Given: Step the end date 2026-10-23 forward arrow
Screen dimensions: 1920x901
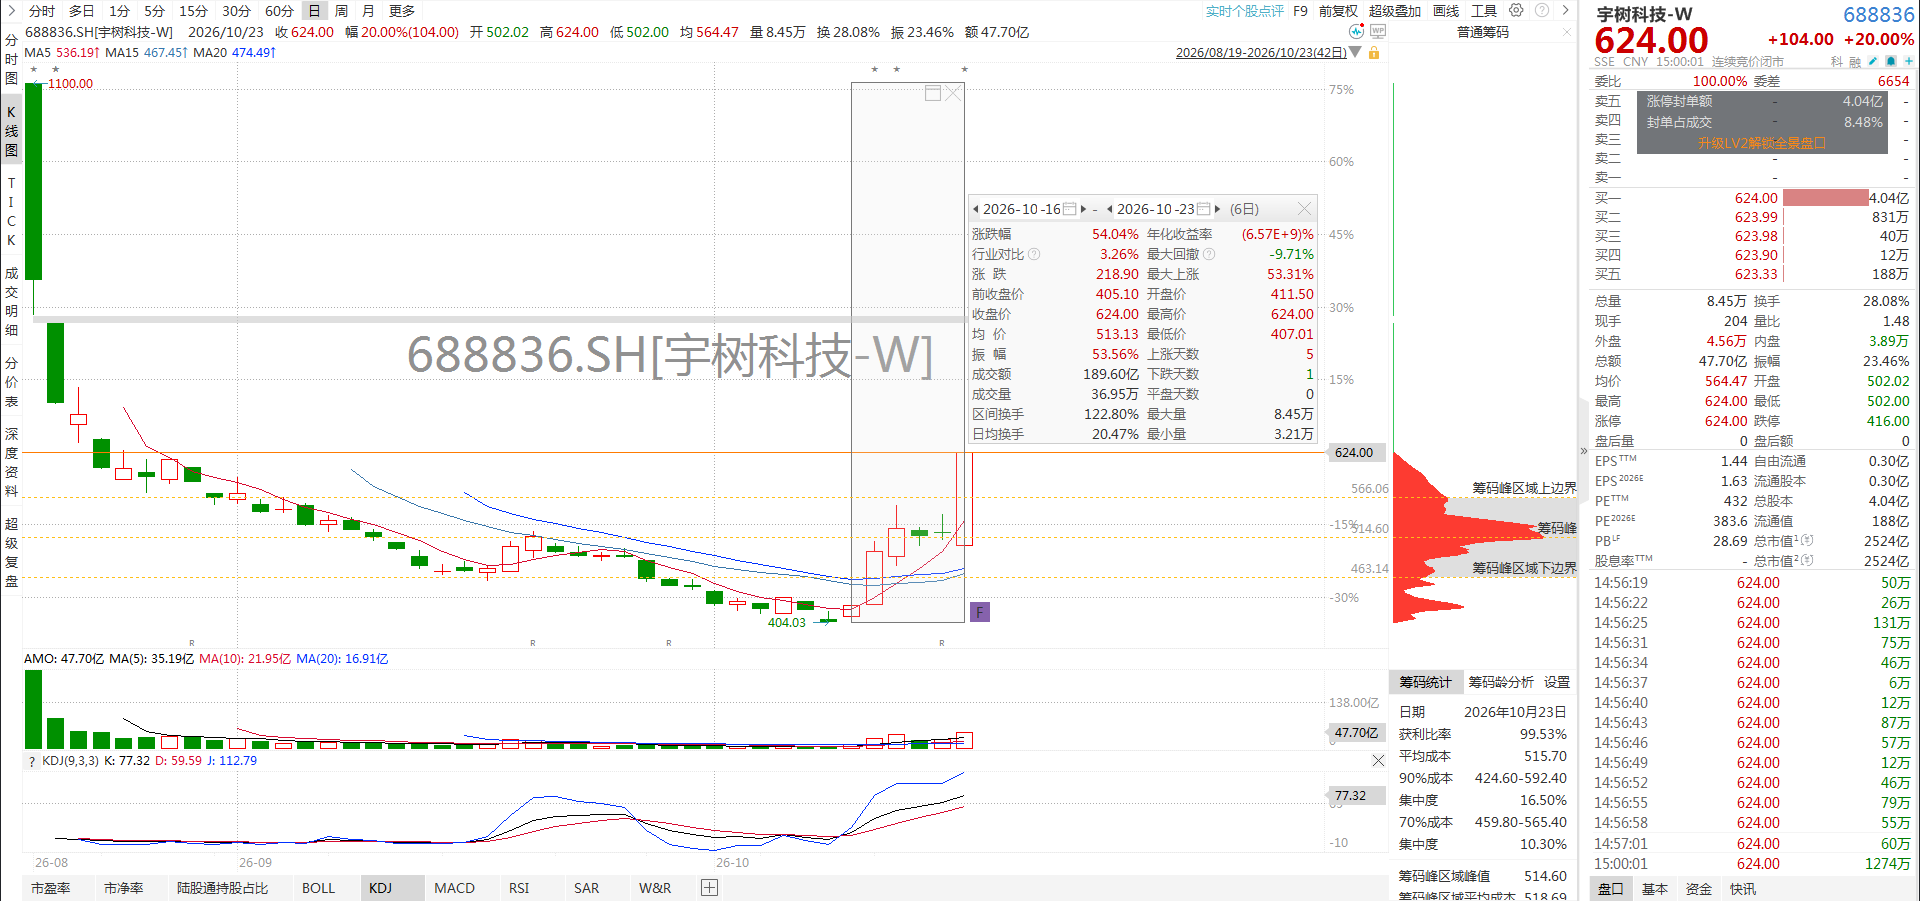Looking at the screenshot, I should click(x=1217, y=209).
